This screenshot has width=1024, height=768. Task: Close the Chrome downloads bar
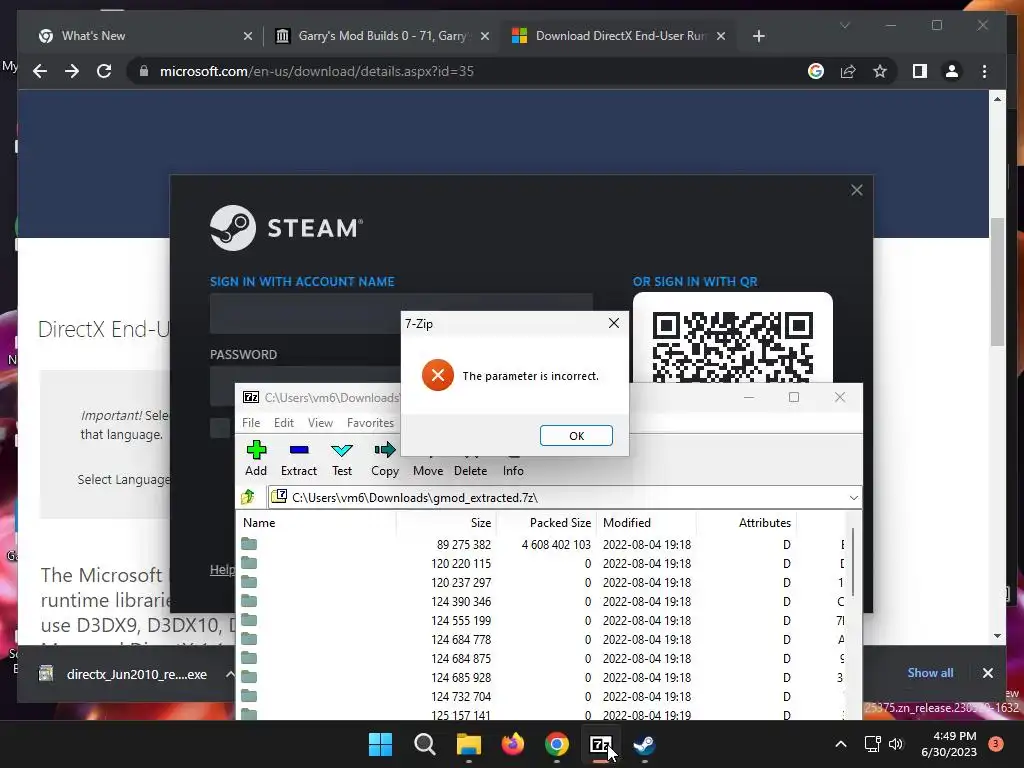tap(987, 673)
